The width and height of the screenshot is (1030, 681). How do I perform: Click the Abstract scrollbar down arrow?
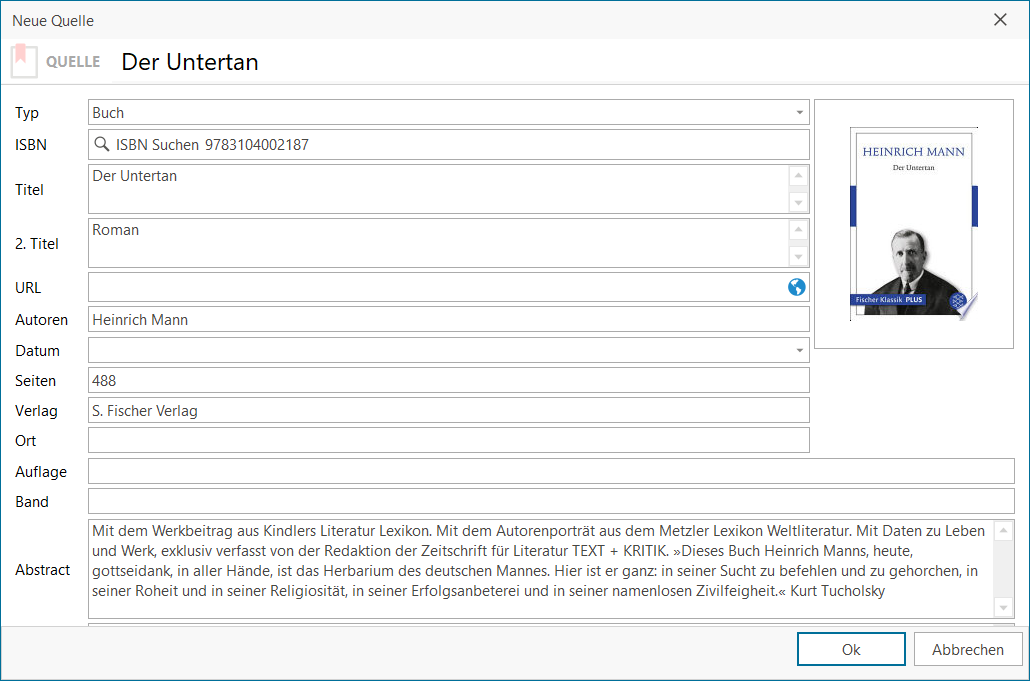(1003, 607)
